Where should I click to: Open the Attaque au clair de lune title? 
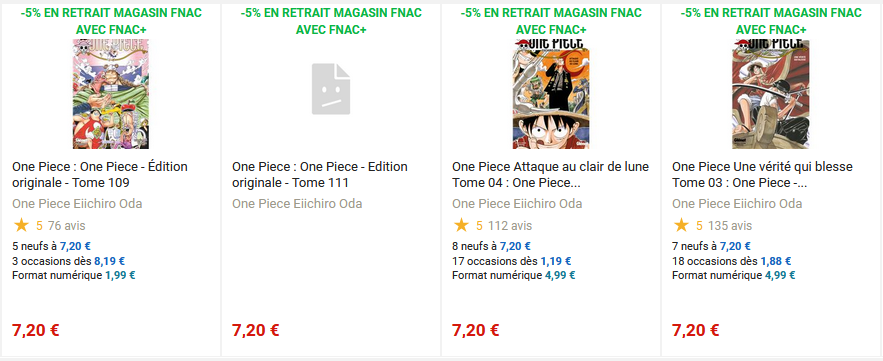click(x=551, y=175)
